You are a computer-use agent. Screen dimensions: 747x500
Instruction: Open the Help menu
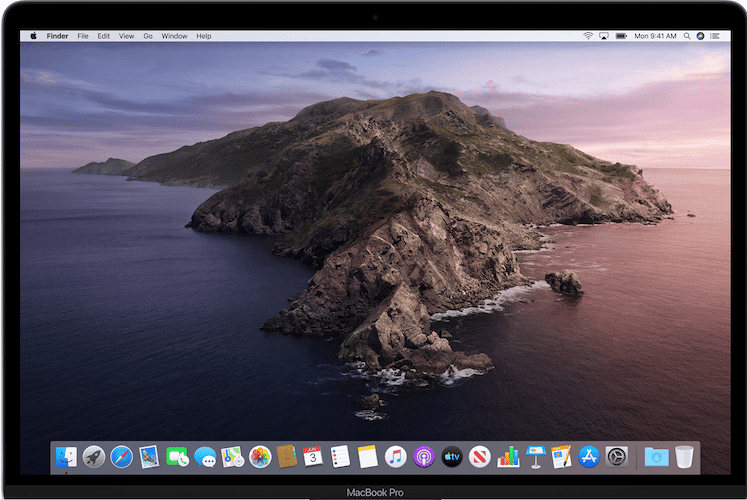tap(204, 36)
